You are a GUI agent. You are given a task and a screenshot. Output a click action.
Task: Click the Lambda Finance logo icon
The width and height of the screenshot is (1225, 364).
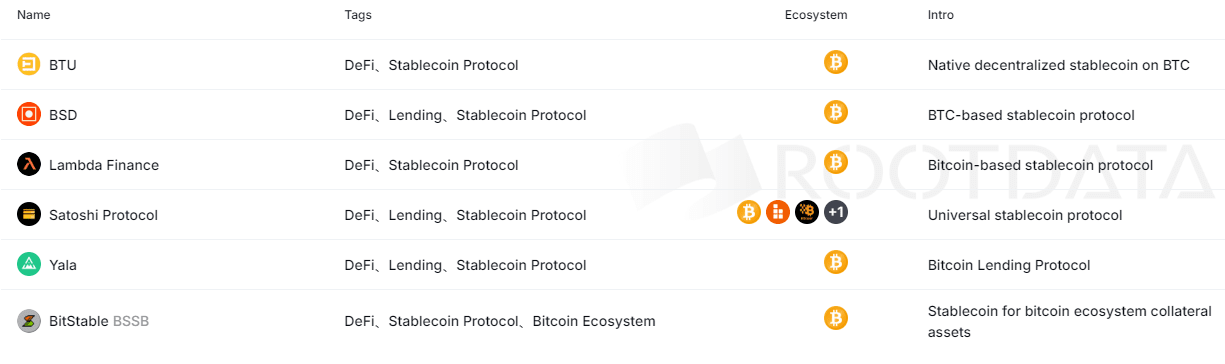[29, 165]
